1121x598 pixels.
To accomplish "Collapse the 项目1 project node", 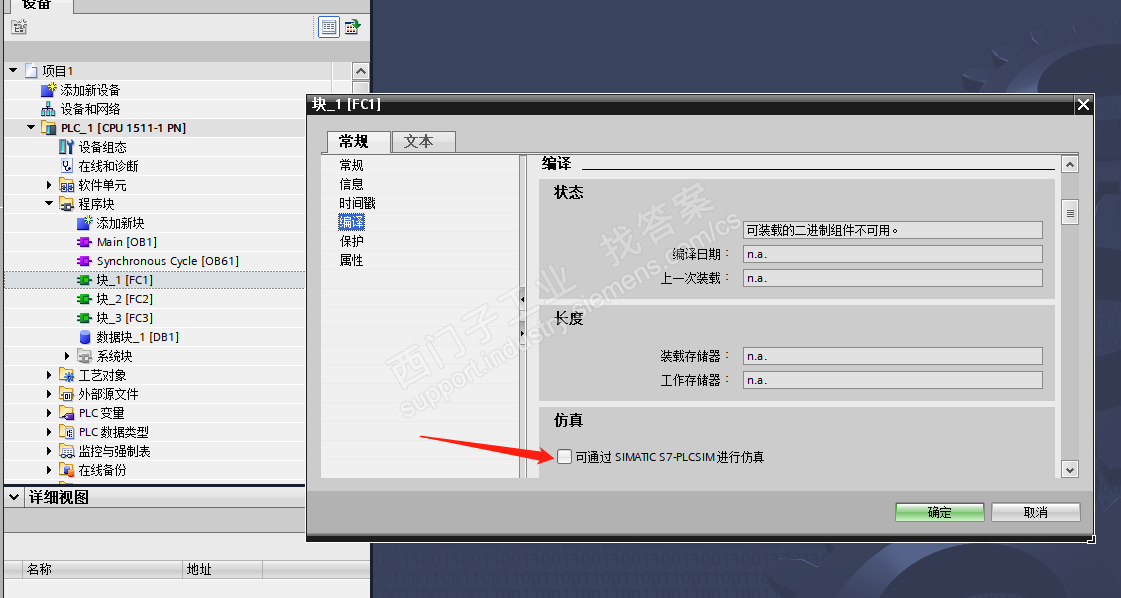I will coord(13,70).
